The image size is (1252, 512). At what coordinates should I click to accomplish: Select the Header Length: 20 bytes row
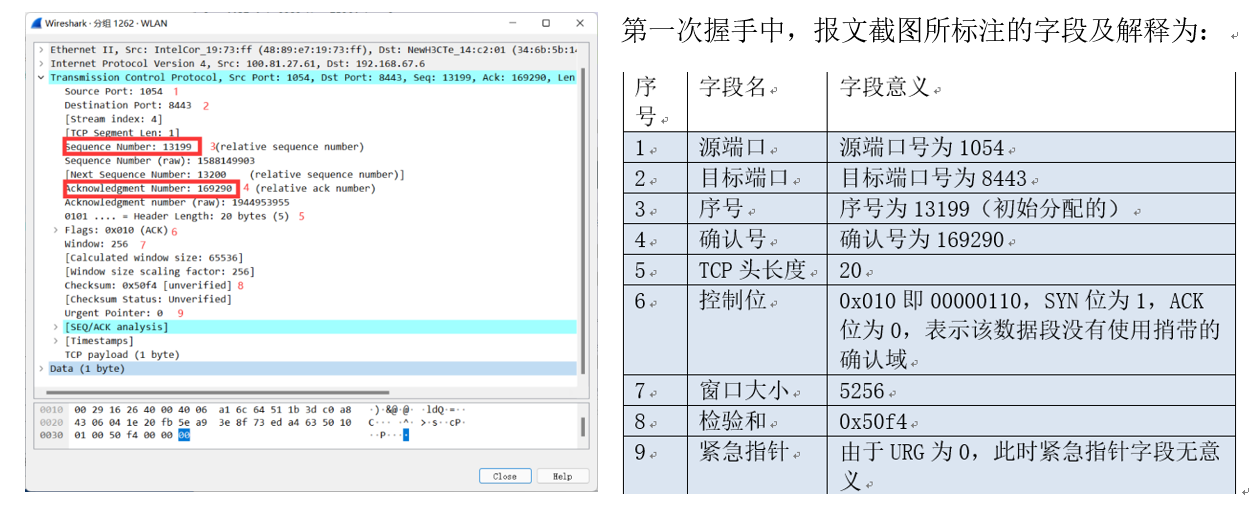pos(176,216)
